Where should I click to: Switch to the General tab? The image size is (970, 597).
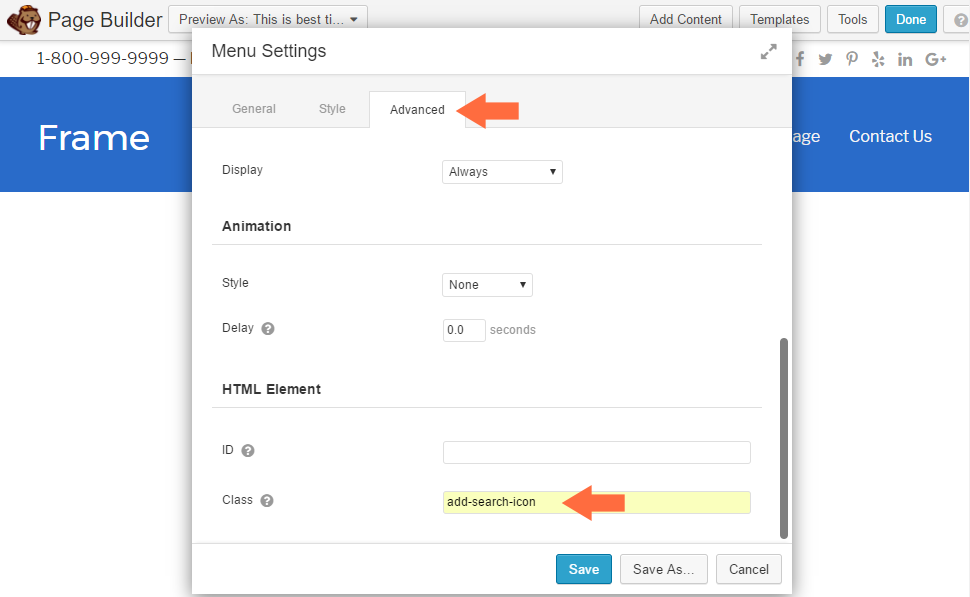254,109
